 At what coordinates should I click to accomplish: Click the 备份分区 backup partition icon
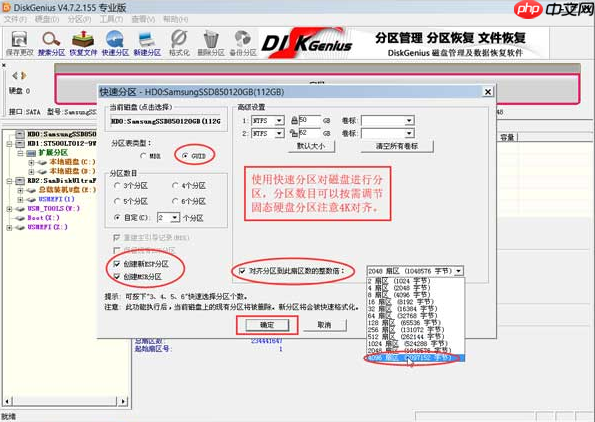click(243, 43)
